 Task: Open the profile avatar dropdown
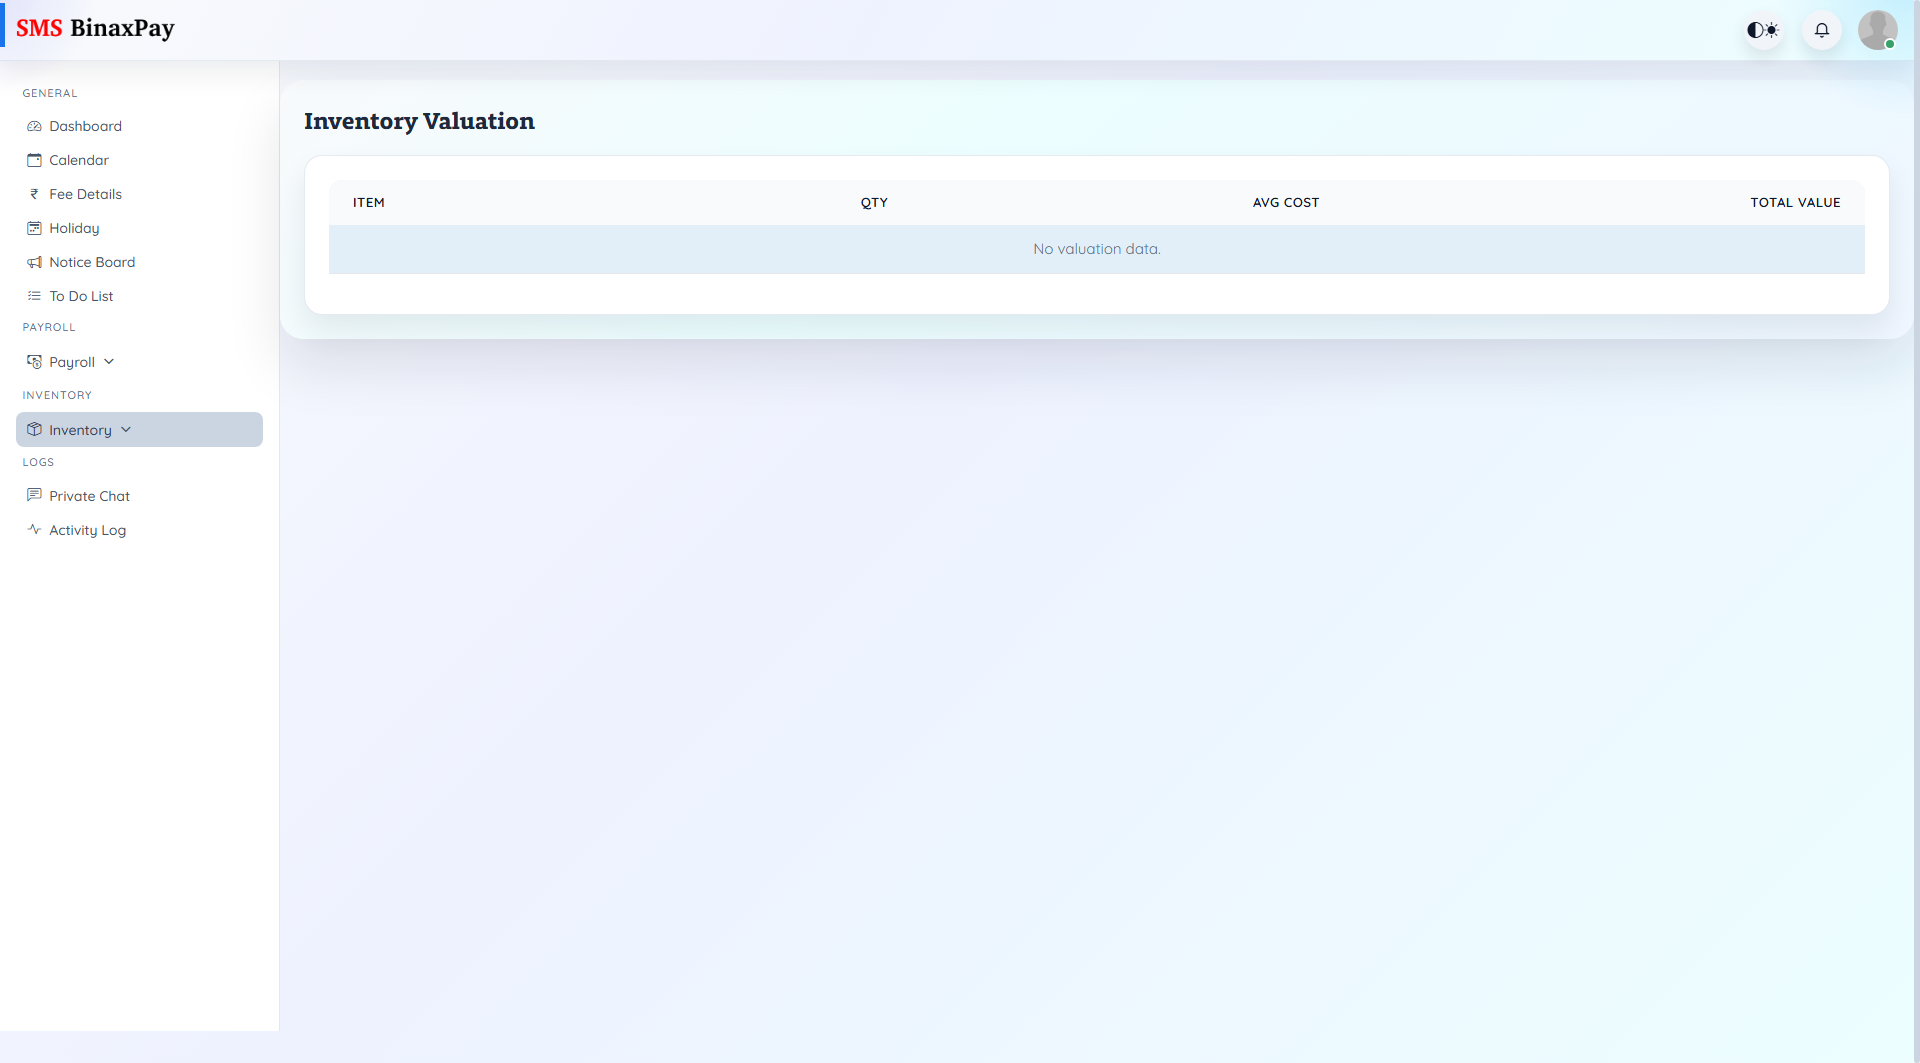1878,30
